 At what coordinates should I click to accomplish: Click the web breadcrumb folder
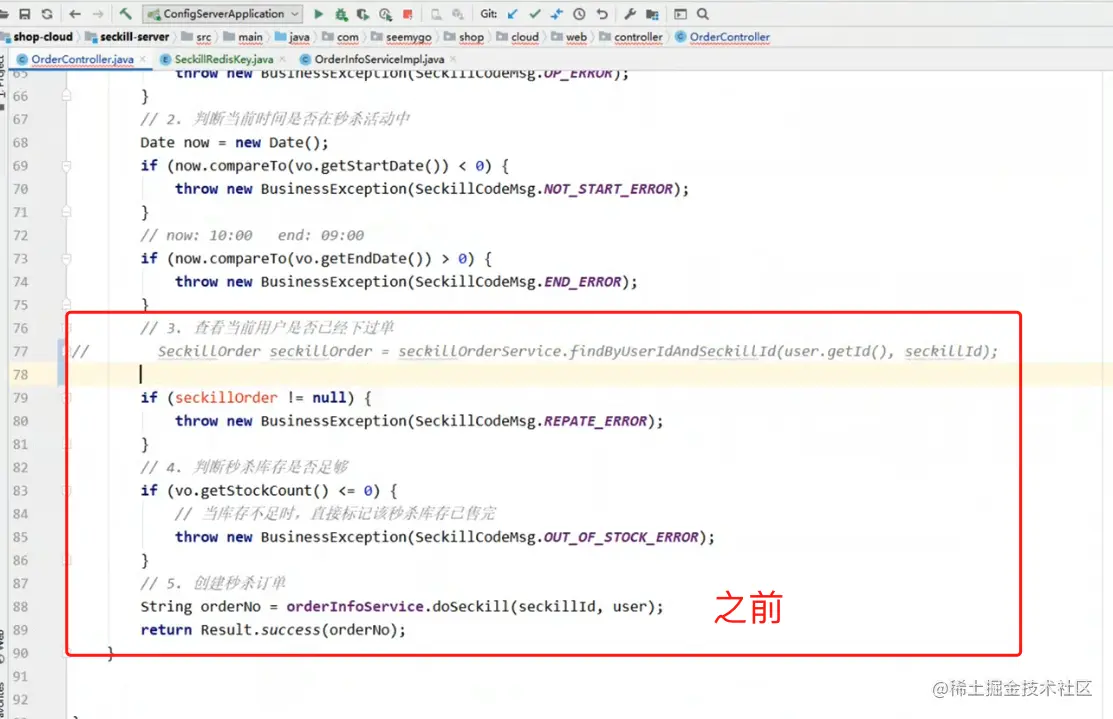[570, 37]
